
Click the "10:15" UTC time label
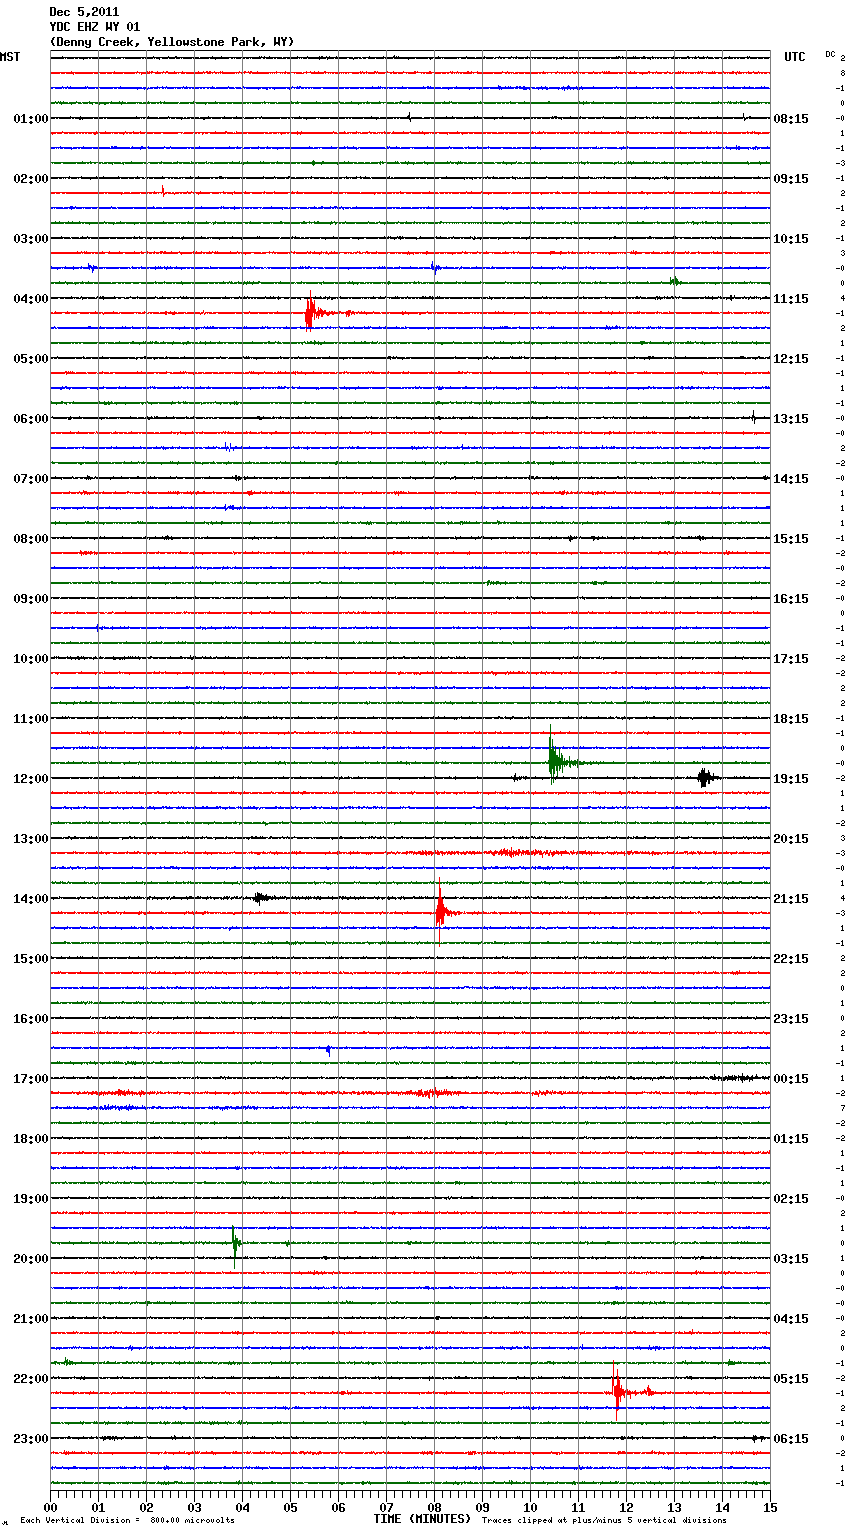tap(791, 239)
